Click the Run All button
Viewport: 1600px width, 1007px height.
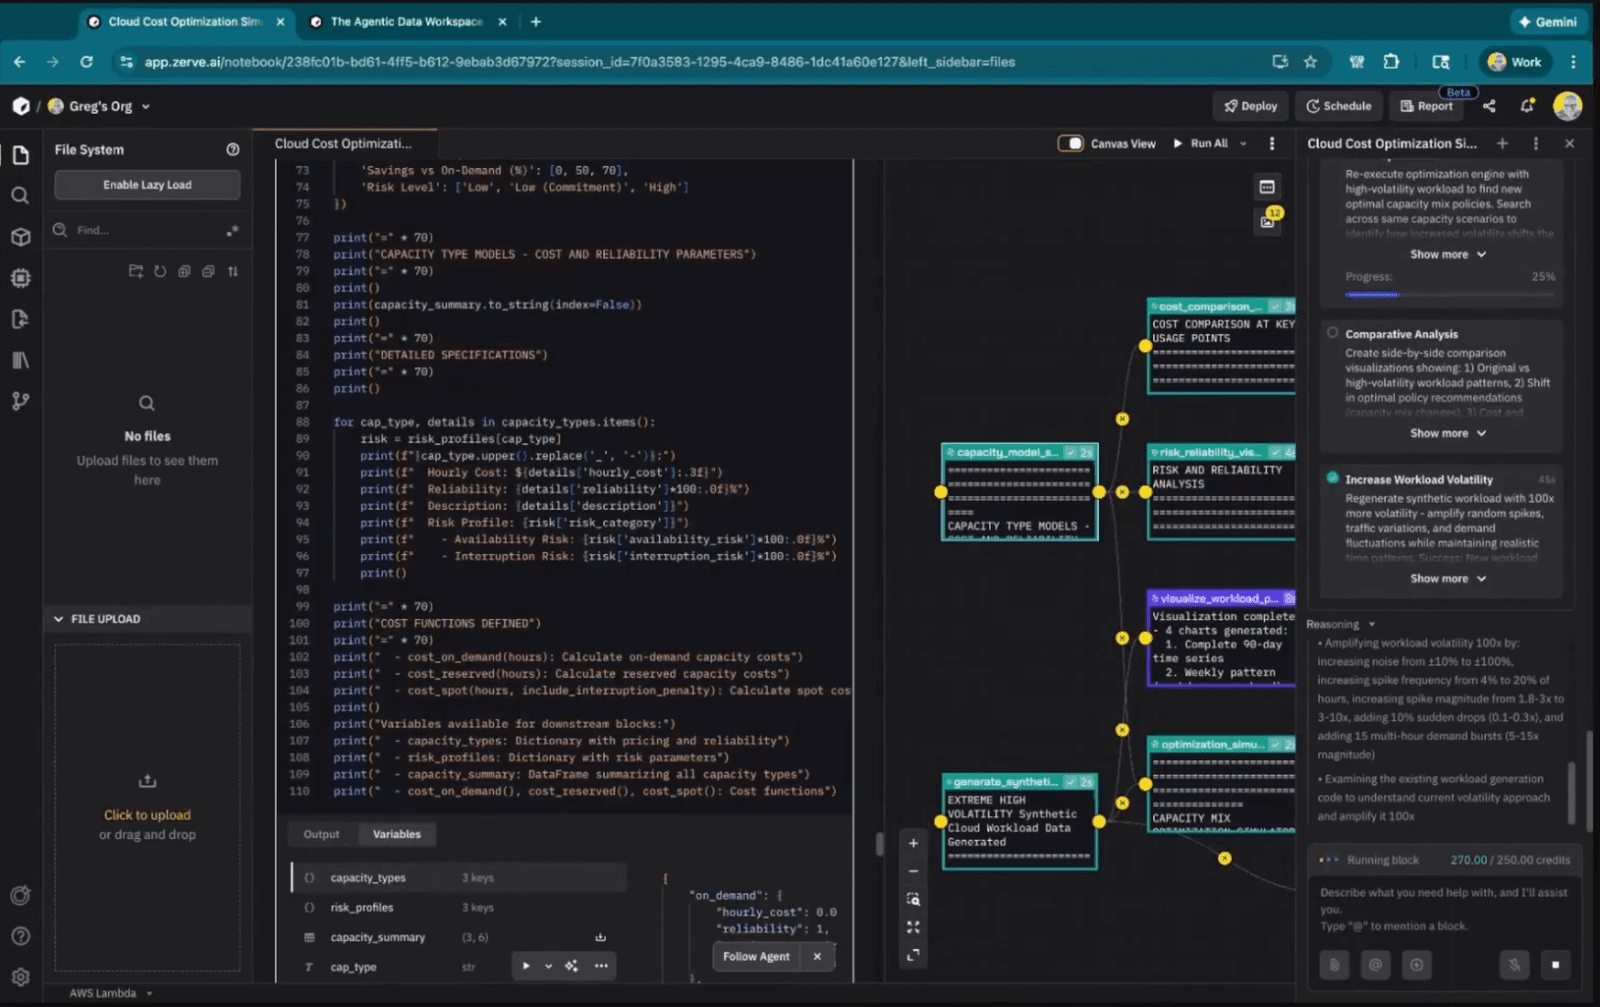coord(1200,143)
